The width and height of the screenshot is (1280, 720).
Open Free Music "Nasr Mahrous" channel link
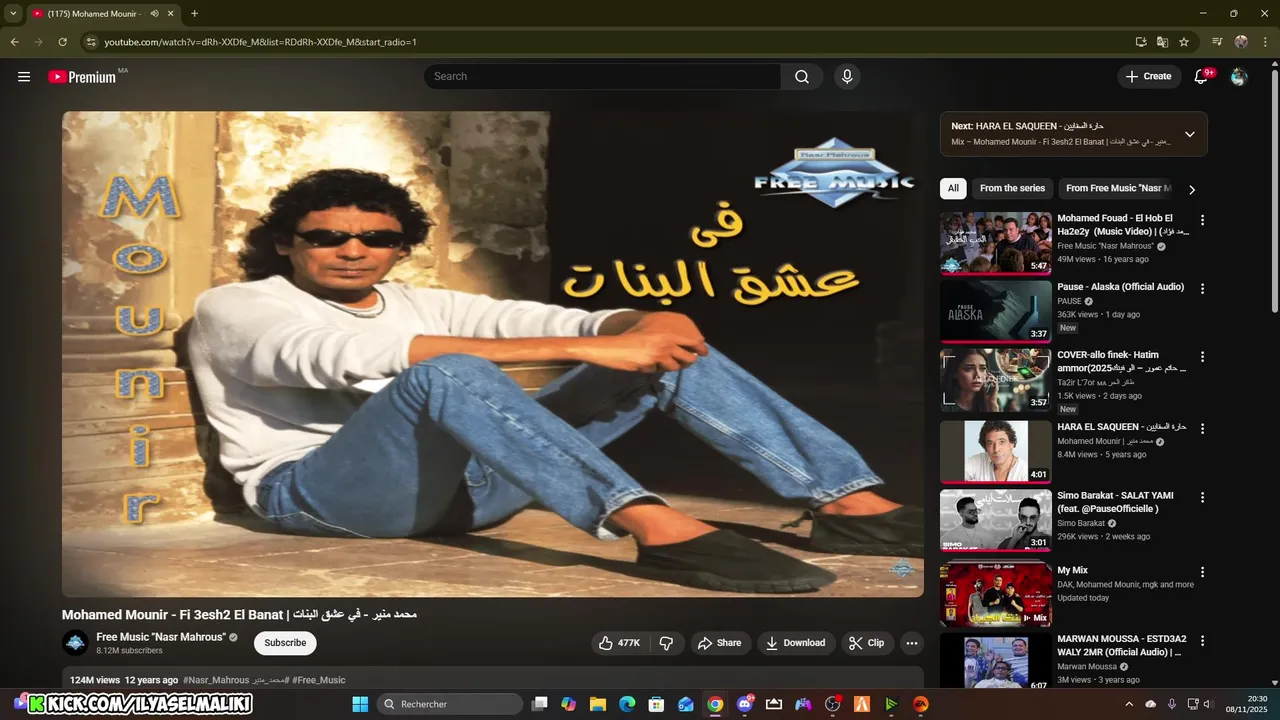[160, 637]
